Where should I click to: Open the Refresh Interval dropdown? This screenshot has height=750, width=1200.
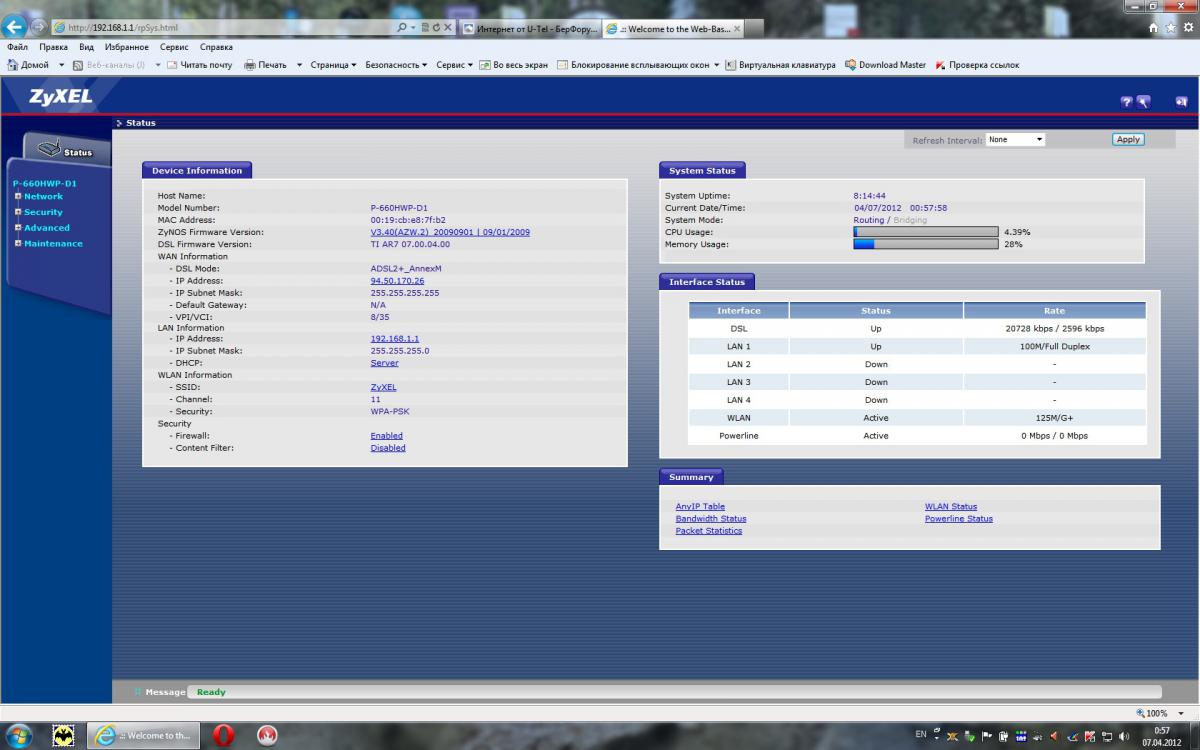click(1015, 140)
